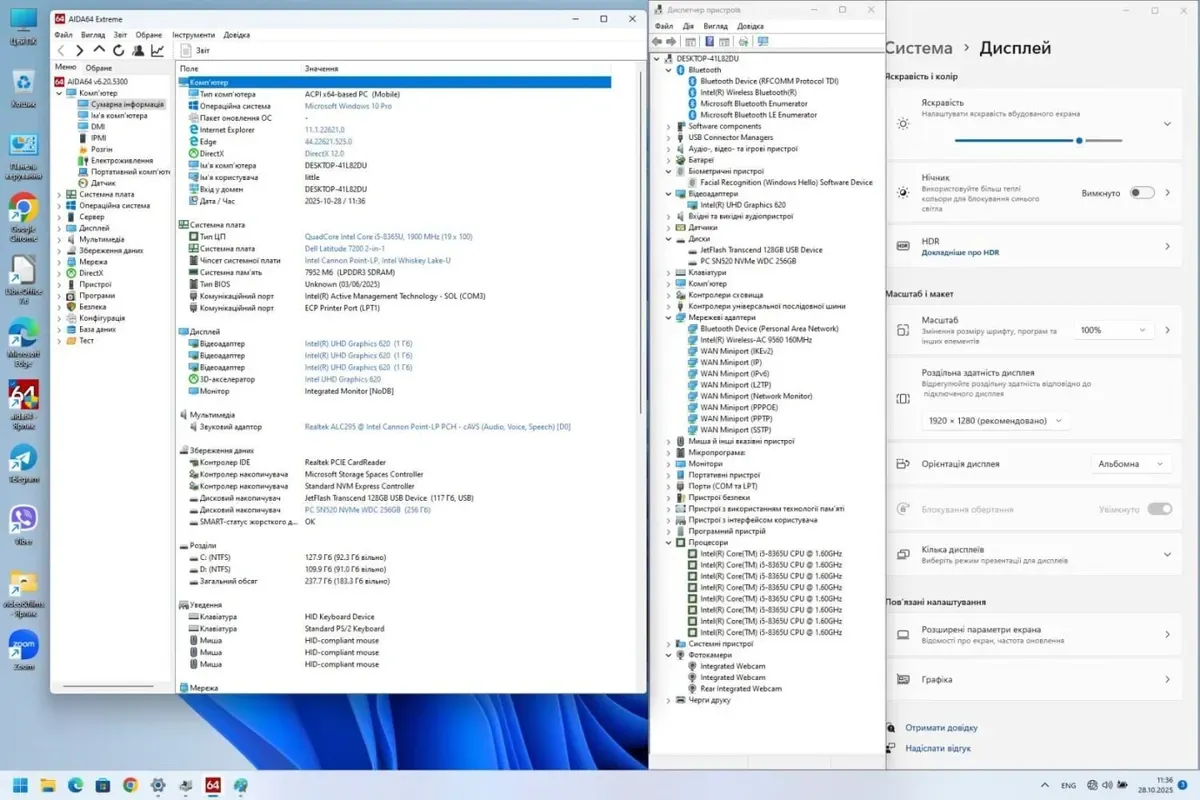Click the blue help icon in Device Manager toolbar
This screenshot has height=800, width=1200.
(709, 42)
